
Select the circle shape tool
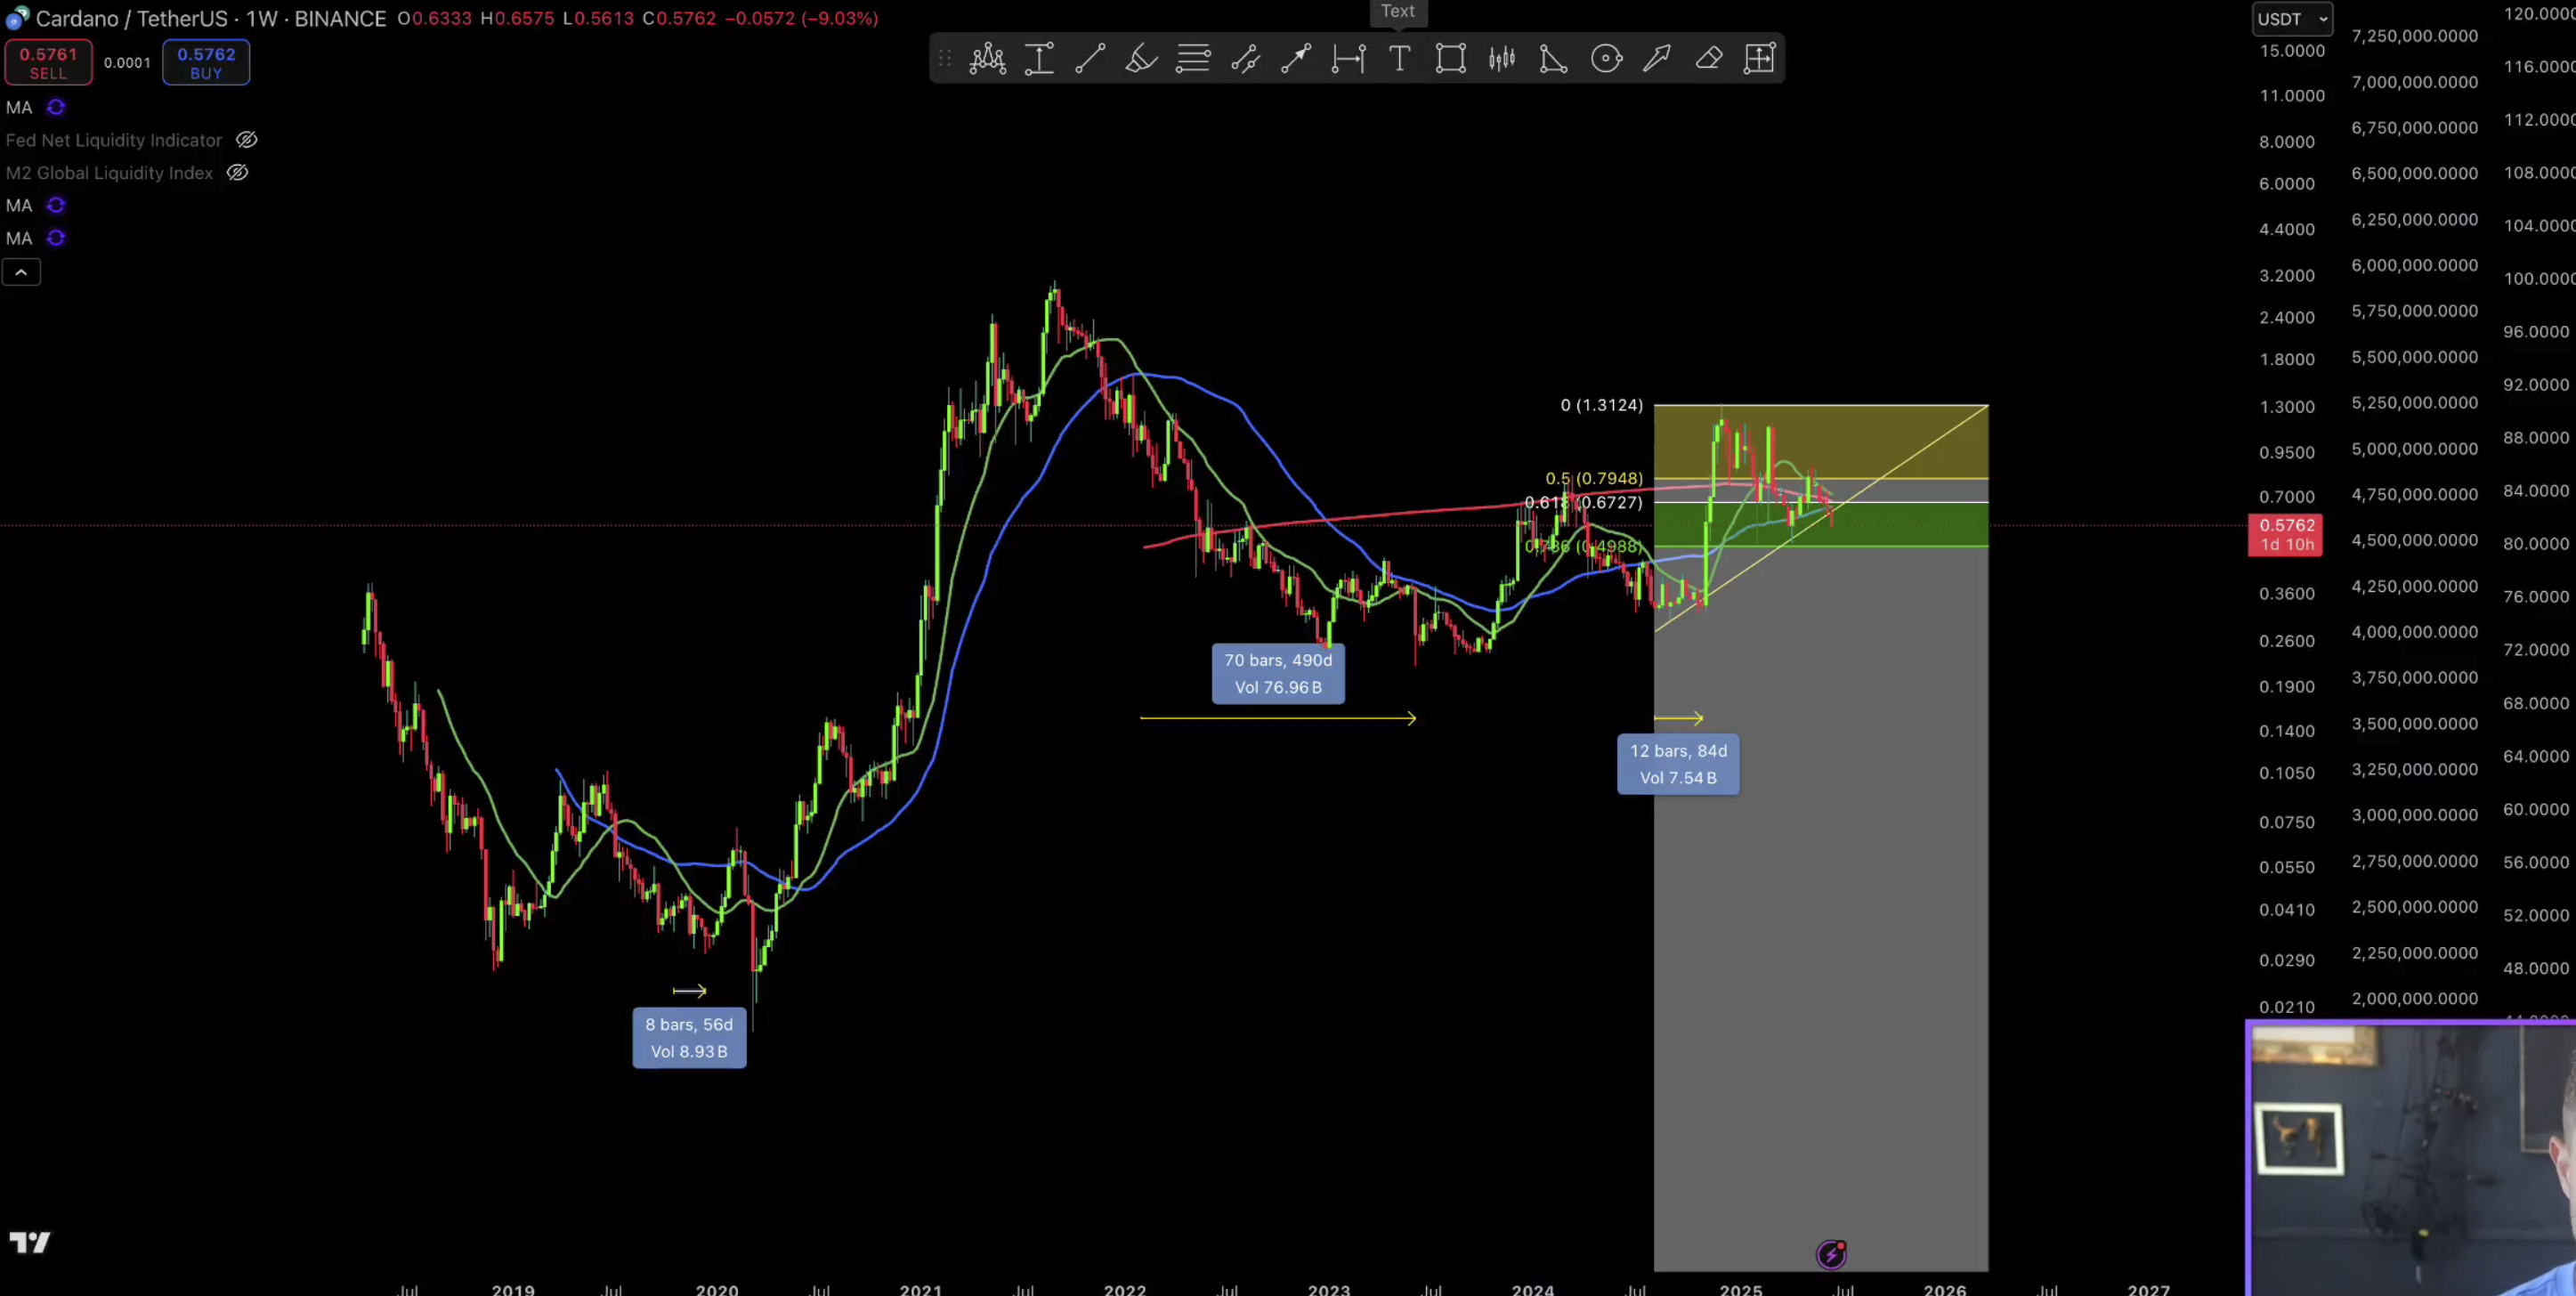click(1606, 59)
